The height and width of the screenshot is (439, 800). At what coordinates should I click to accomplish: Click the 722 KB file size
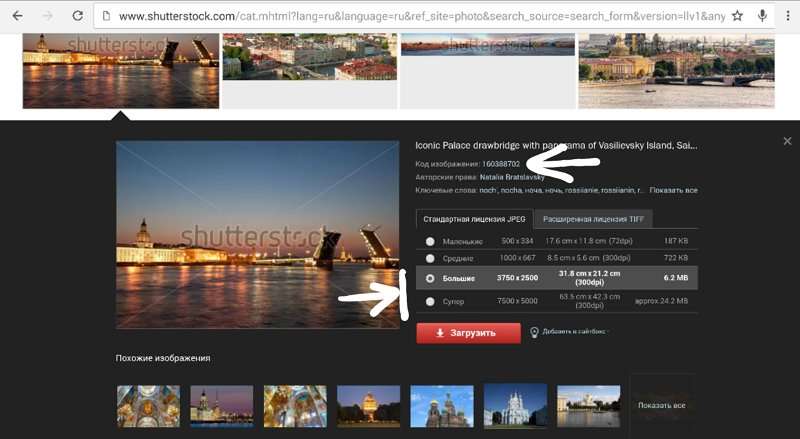coord(676,258)
